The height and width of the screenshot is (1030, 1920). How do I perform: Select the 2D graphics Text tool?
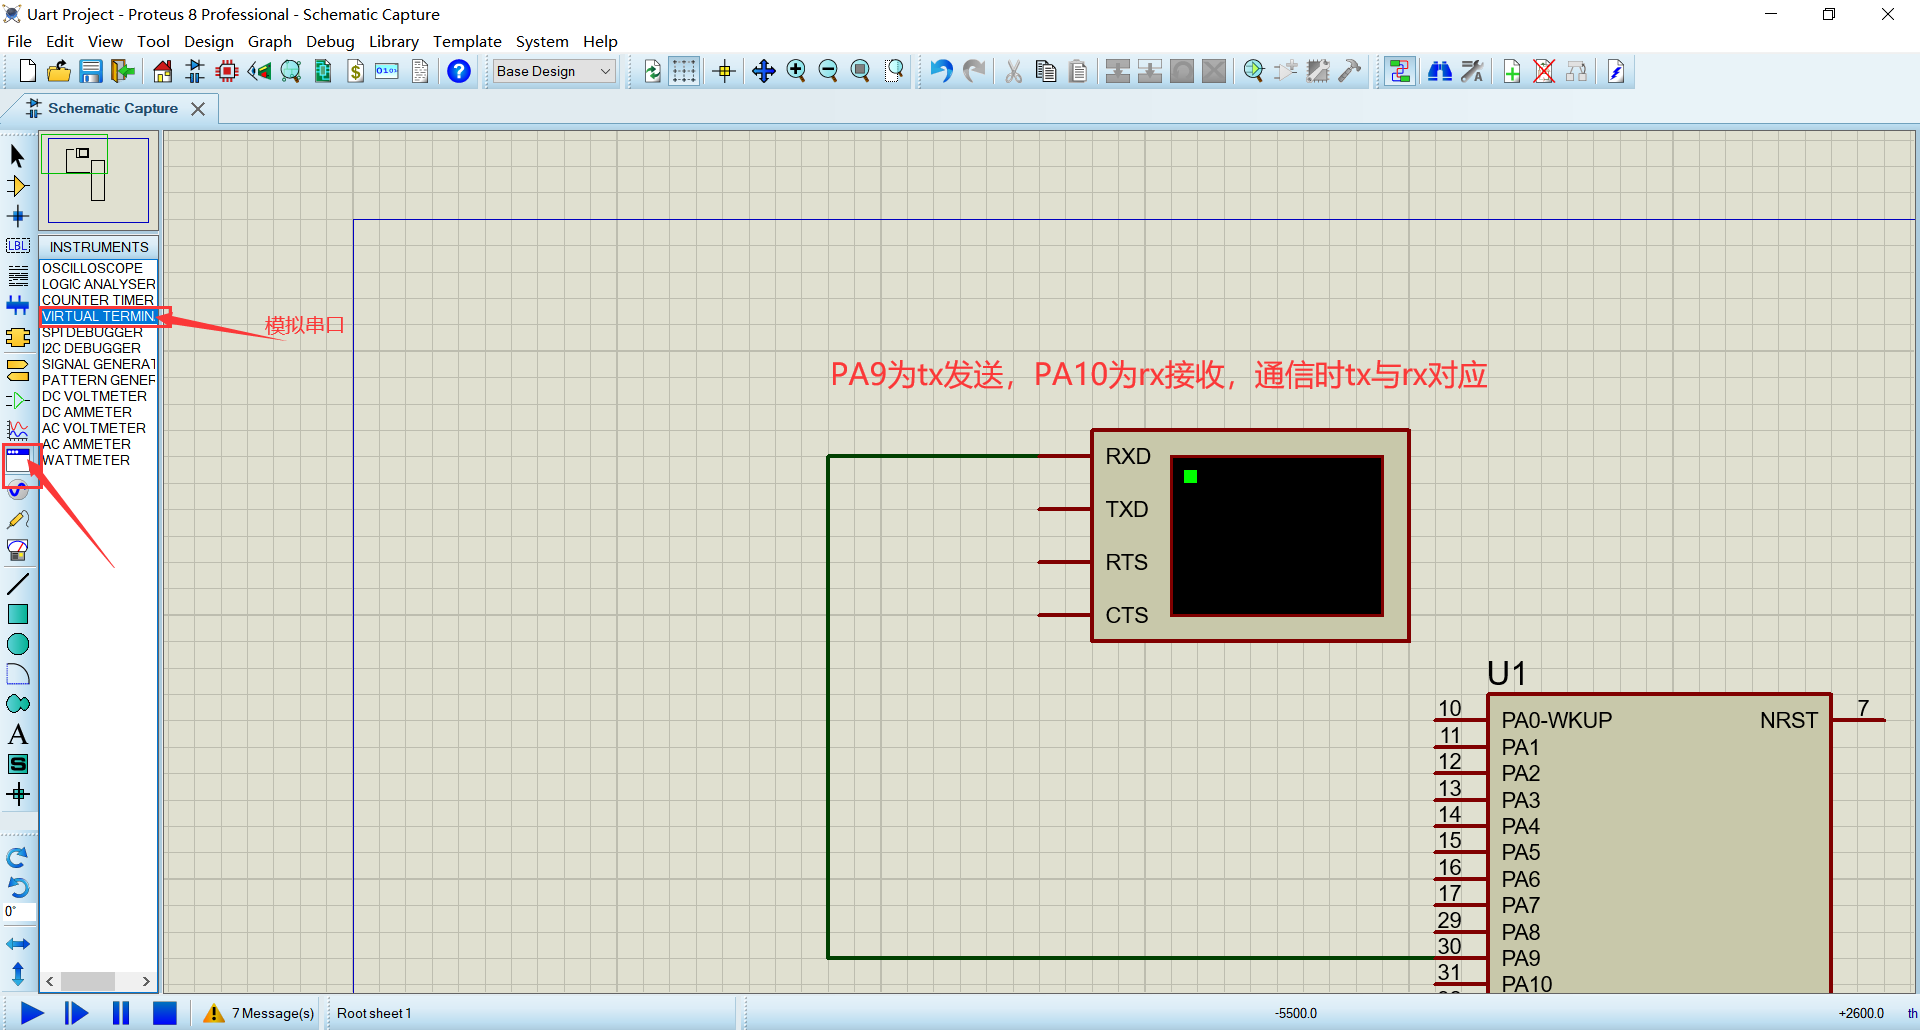[x=18, y=734]
